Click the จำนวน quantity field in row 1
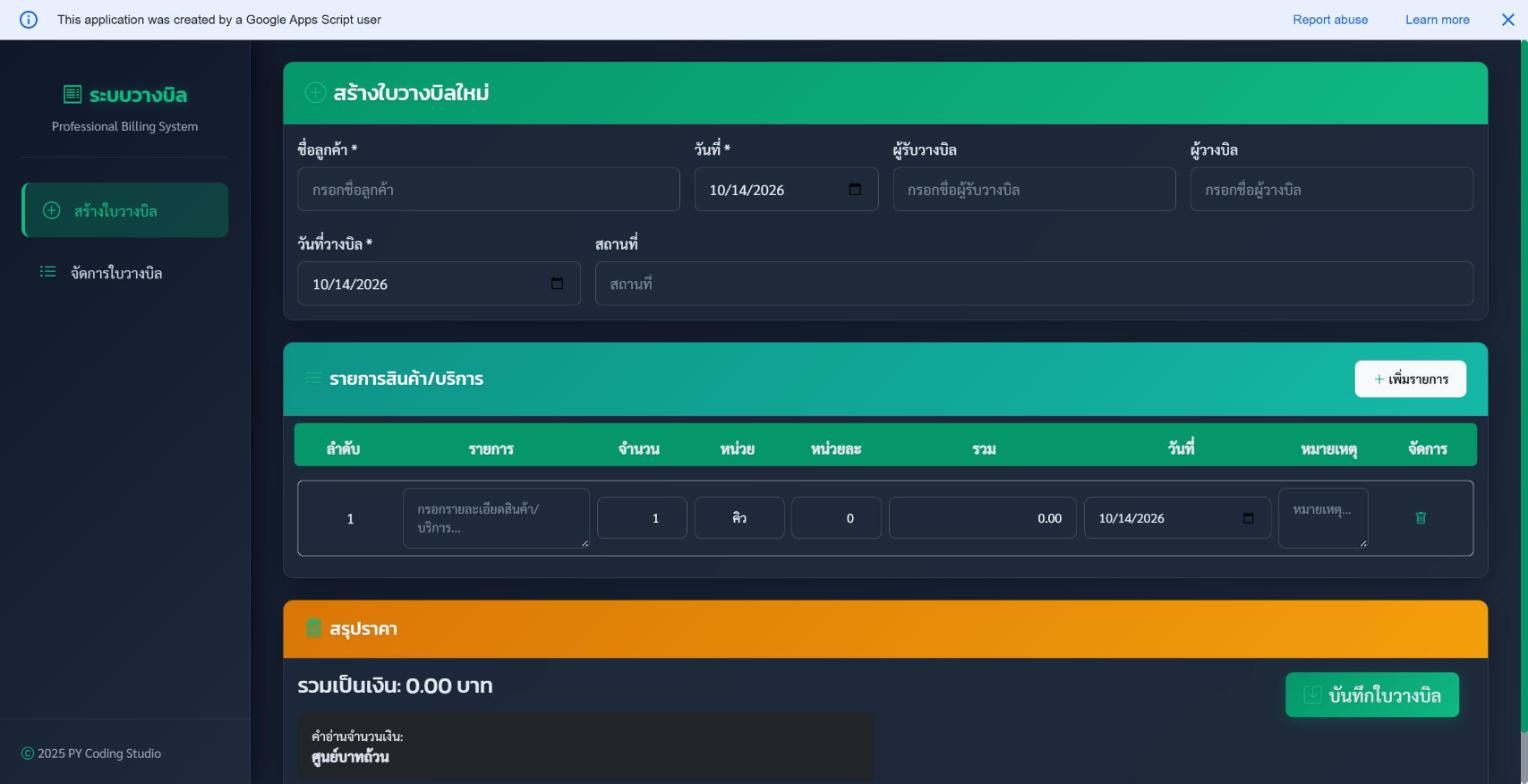Image resolution: width=1528 pixels, height=784 pixels. point(642,518)
